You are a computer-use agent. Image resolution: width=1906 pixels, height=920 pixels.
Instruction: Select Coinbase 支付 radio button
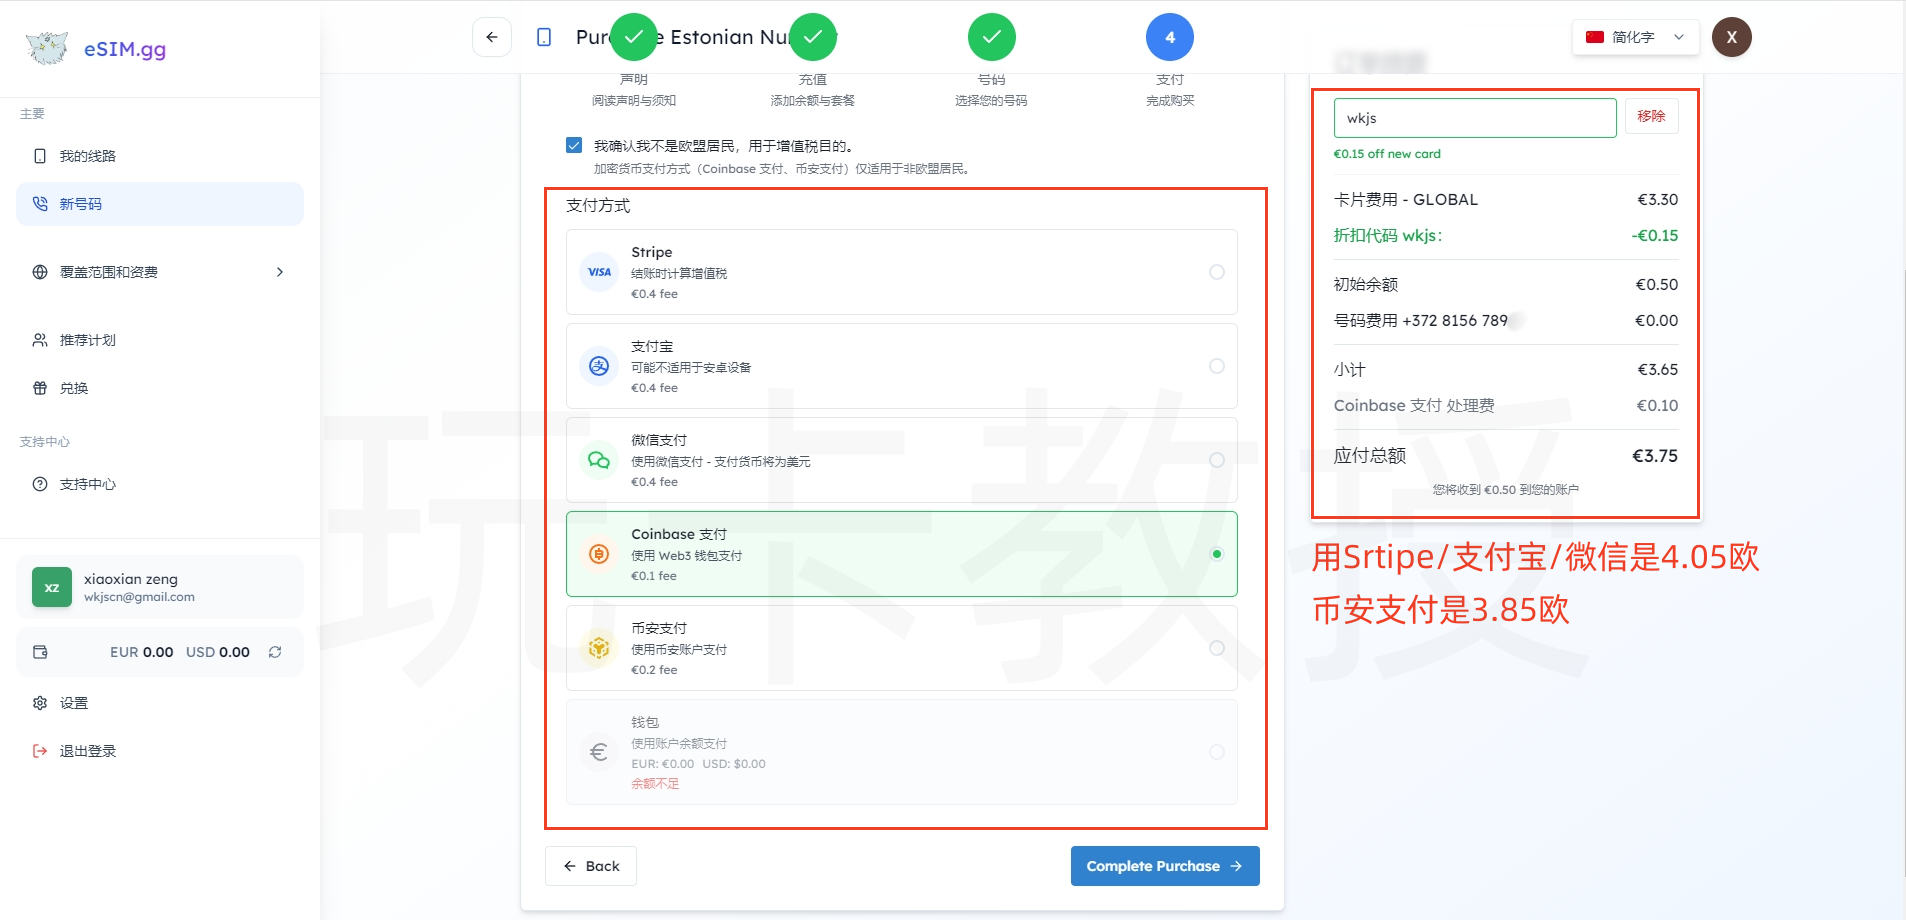1217,554
